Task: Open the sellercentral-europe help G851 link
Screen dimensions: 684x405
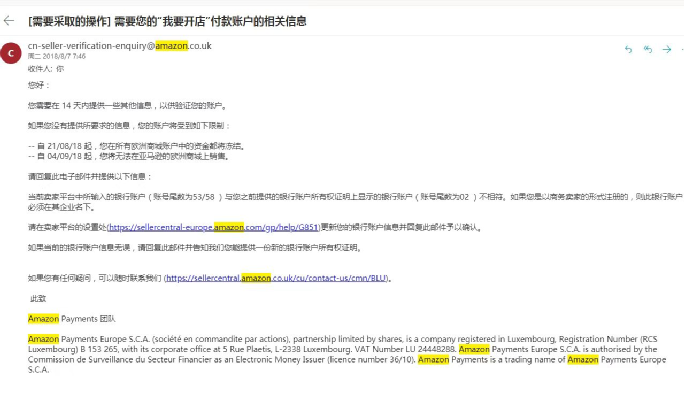Action: click(213, 227)
